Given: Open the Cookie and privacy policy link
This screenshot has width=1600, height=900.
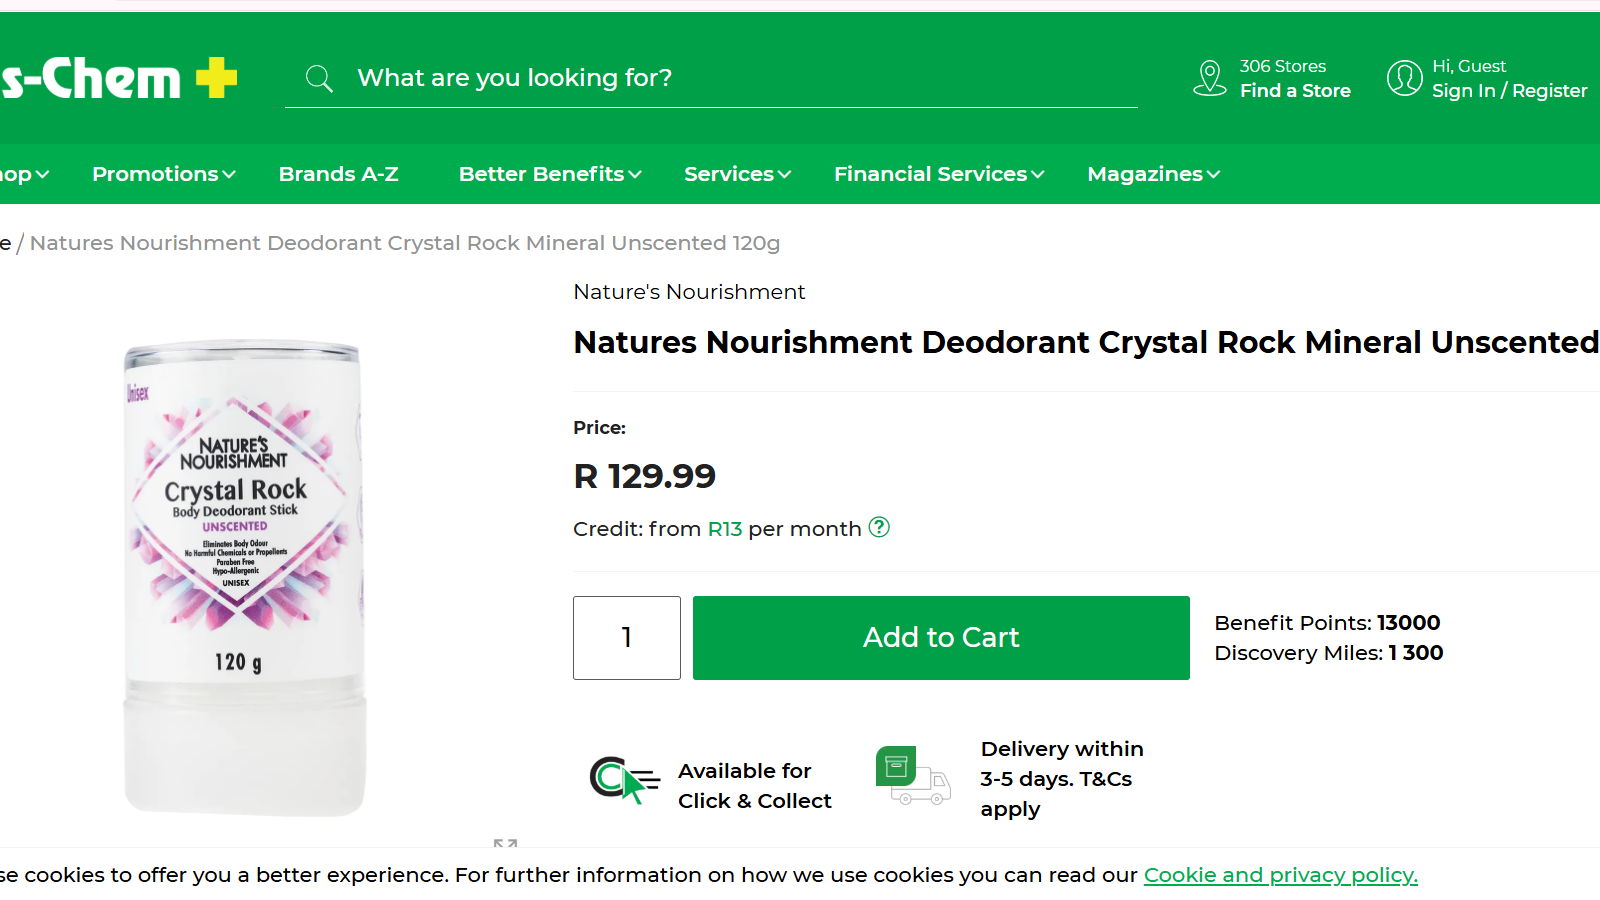Looking at the screenshot, I should click(1280, 875).
